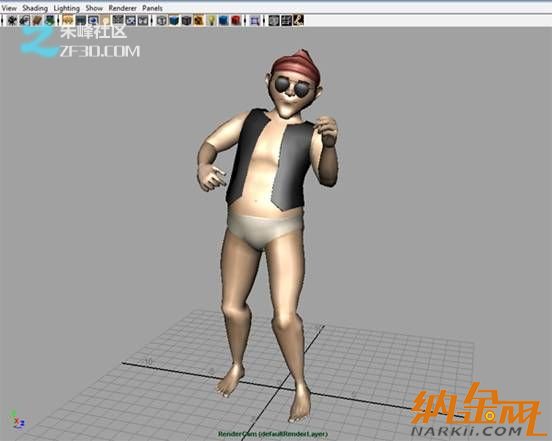Viewport: 552px width, 441px height.
Task: Open the Renderer menu
Action: [x=122, y=8]
